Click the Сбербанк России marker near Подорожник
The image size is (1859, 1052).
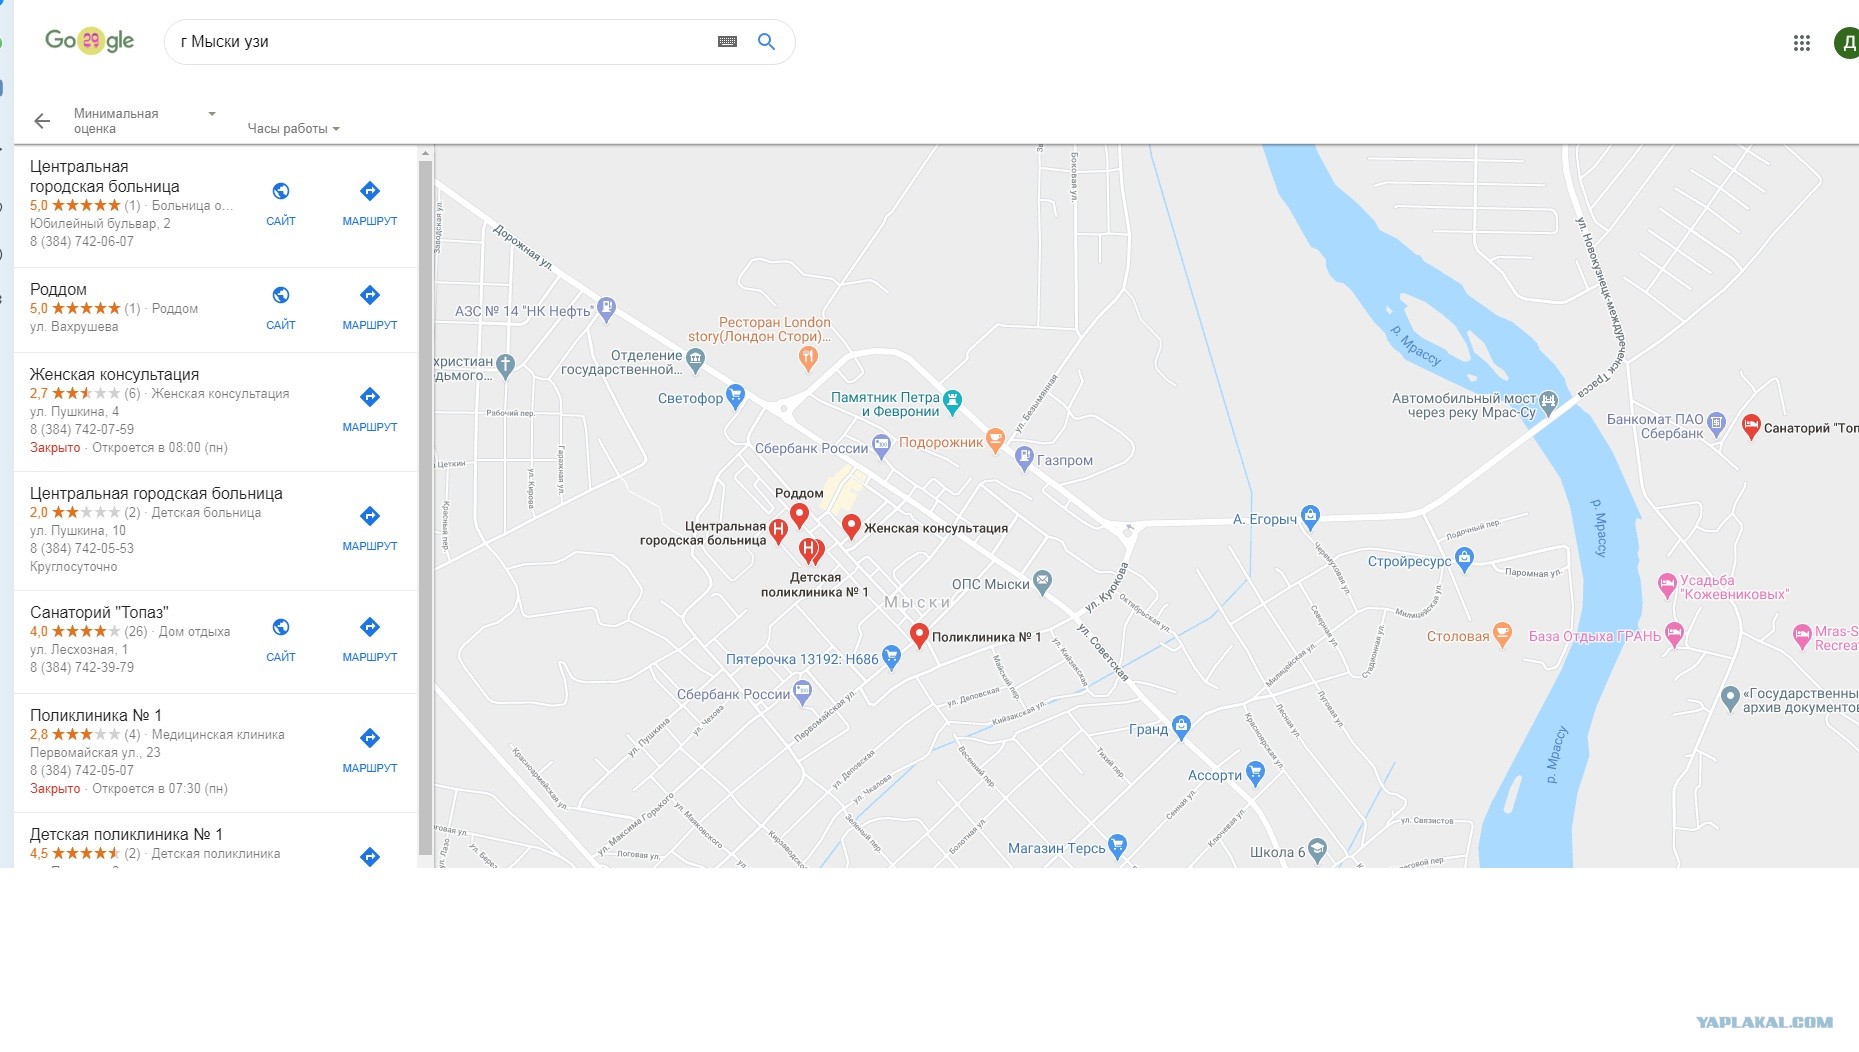pyautogui.click(x=881, y=446)
